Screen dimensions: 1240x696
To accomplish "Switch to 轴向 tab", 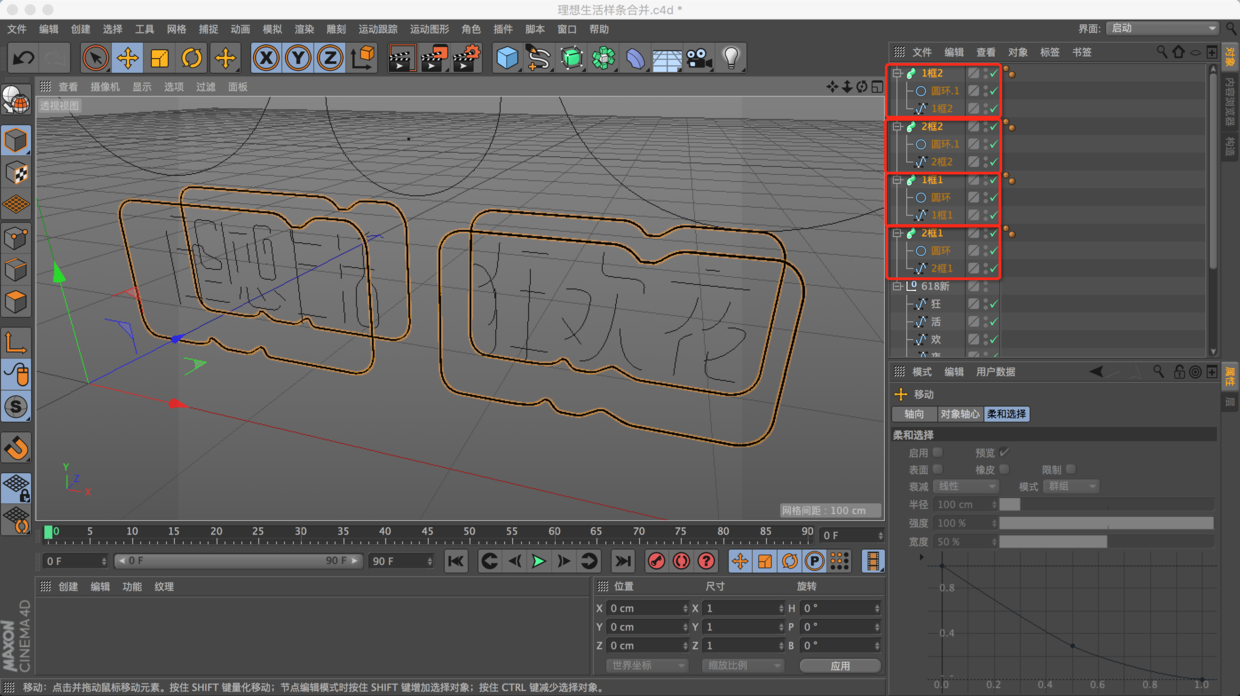I will click(914, 414).
